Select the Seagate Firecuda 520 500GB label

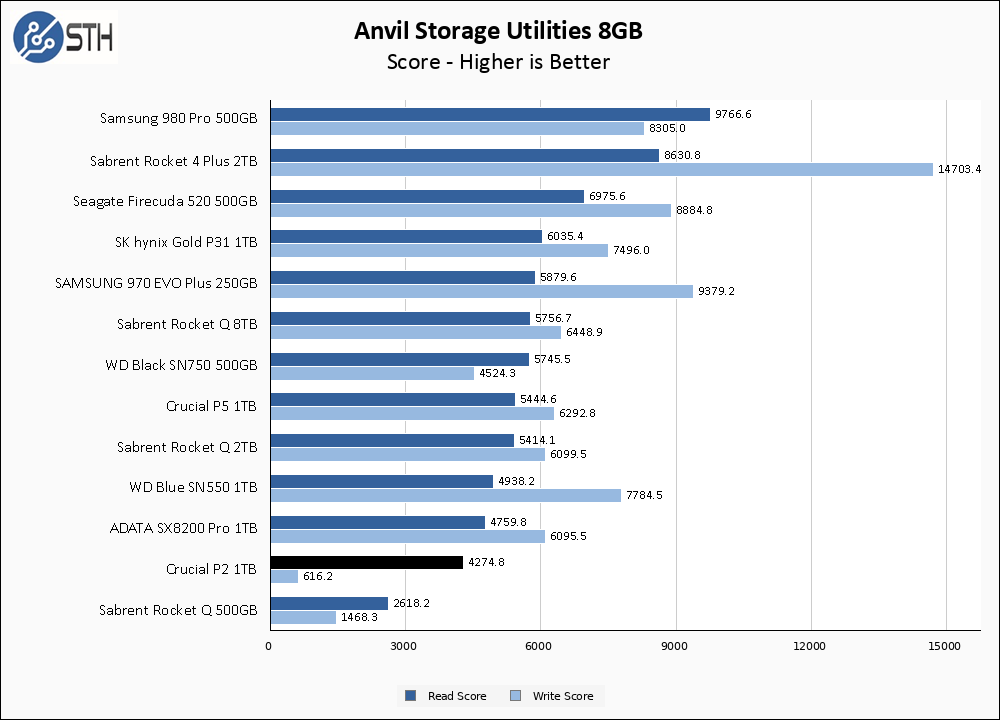[x=165, y=202]
